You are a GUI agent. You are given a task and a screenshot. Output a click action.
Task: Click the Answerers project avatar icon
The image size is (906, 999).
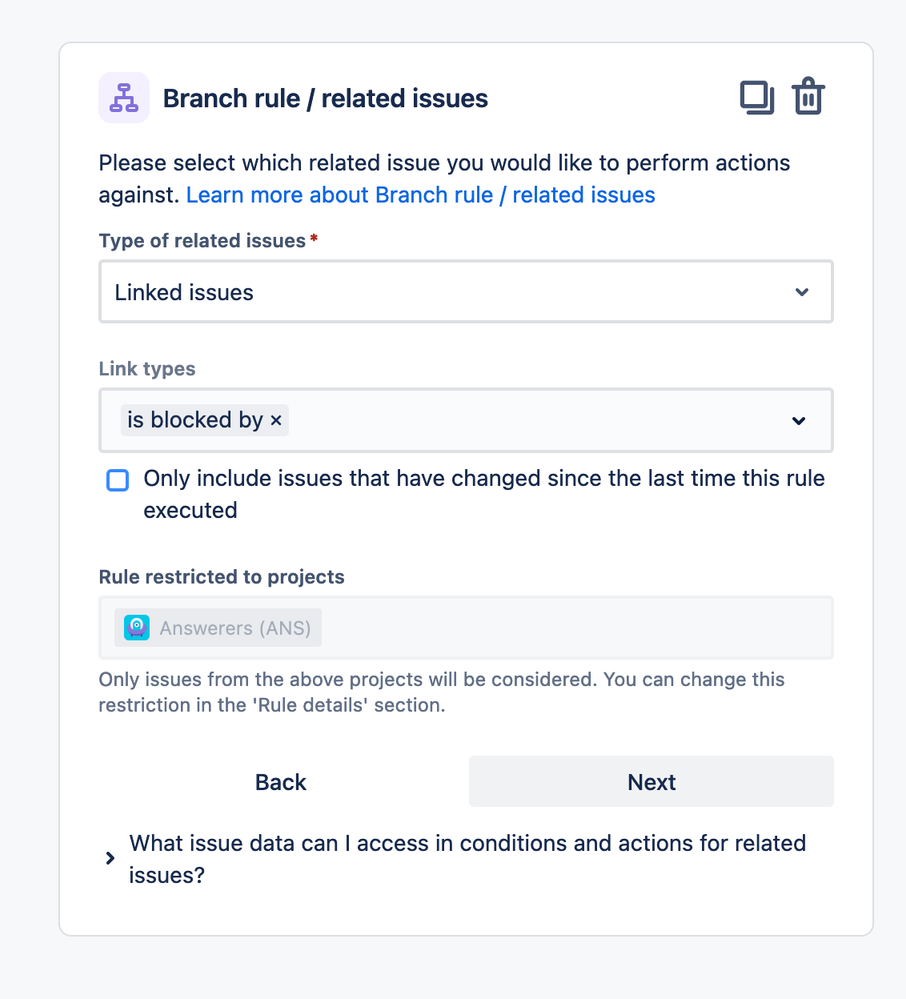(x=137, y=628)
